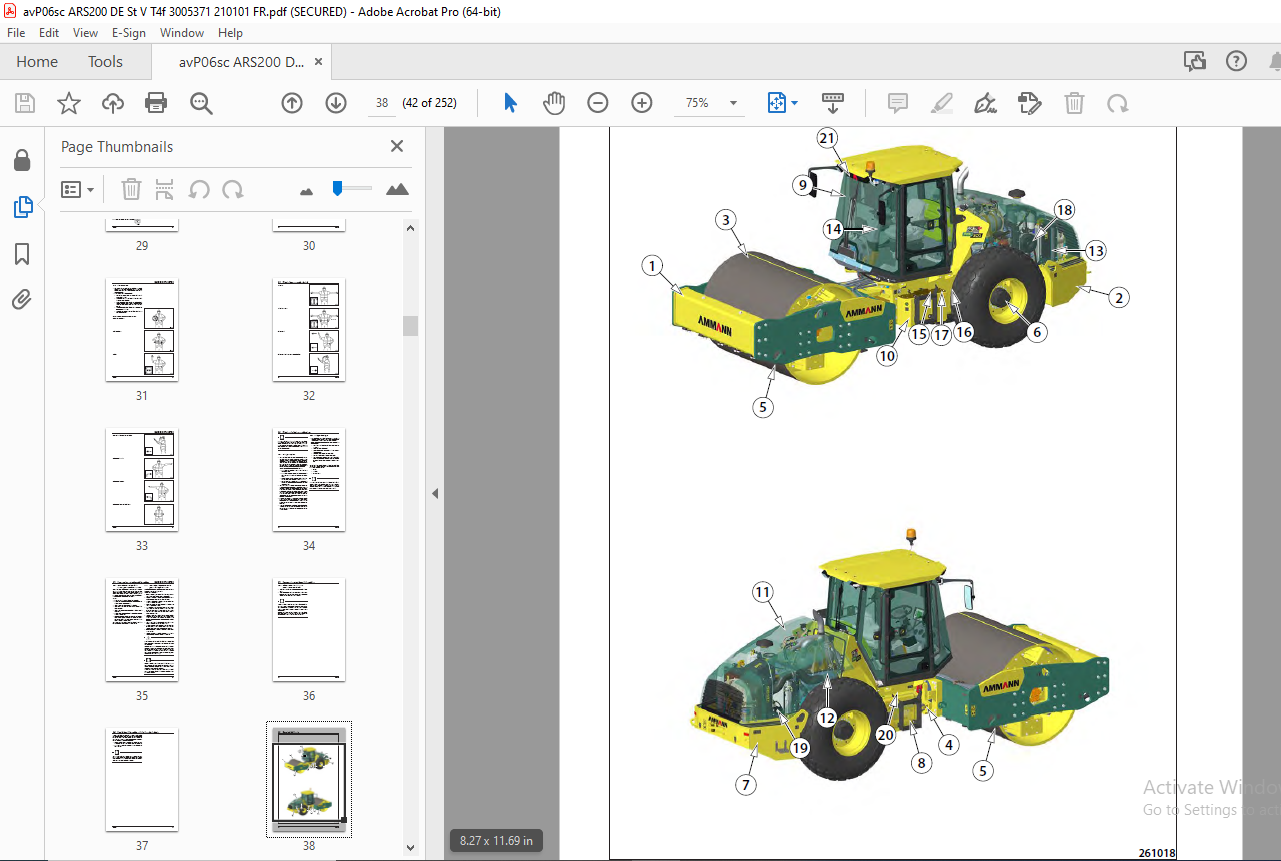
Task: Select the highlight text pen tool
Action: click(x=942, y=103)
